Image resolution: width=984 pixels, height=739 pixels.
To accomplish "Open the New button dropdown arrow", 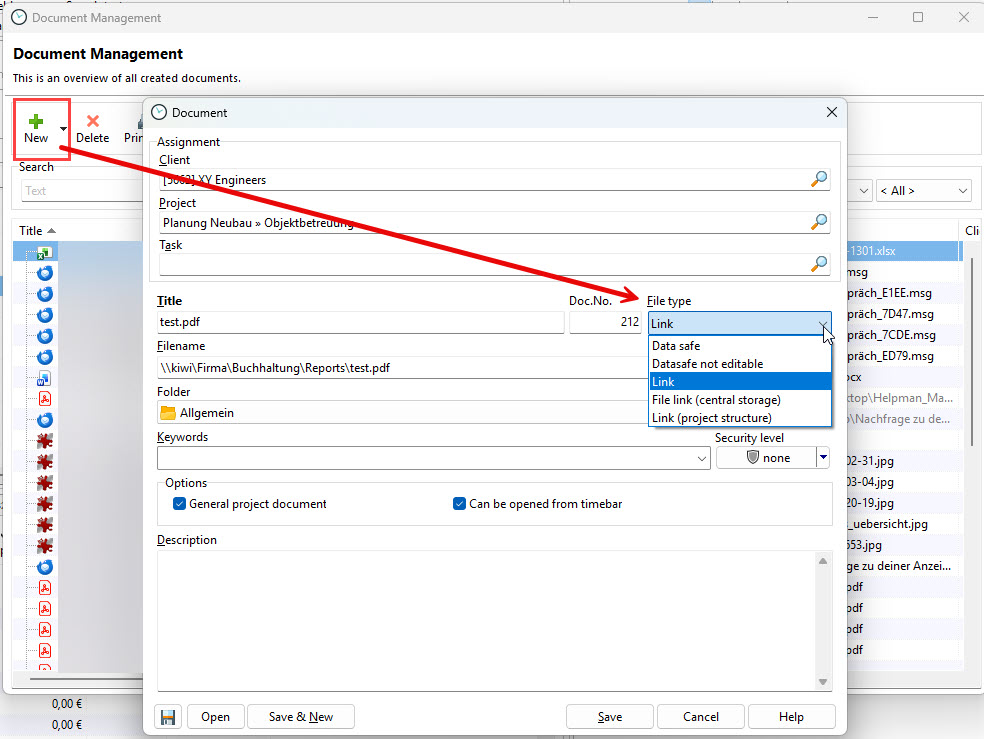I will click(63, 129).
